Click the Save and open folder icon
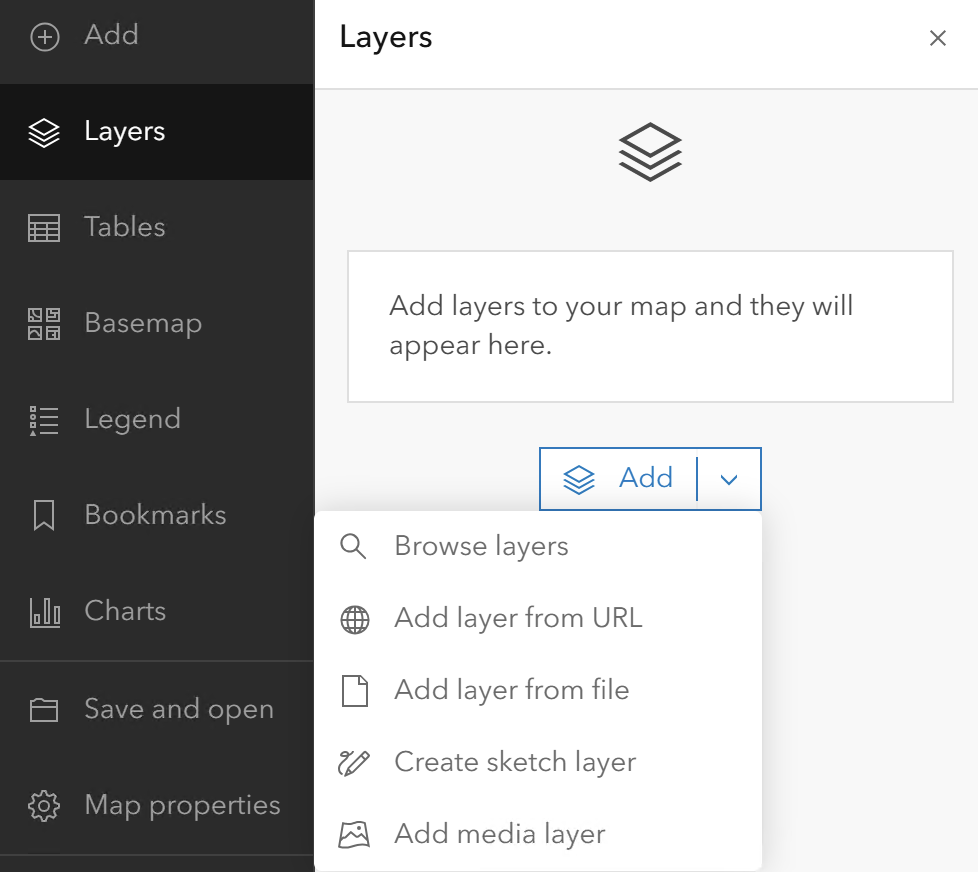 click(x=45, y=710)
